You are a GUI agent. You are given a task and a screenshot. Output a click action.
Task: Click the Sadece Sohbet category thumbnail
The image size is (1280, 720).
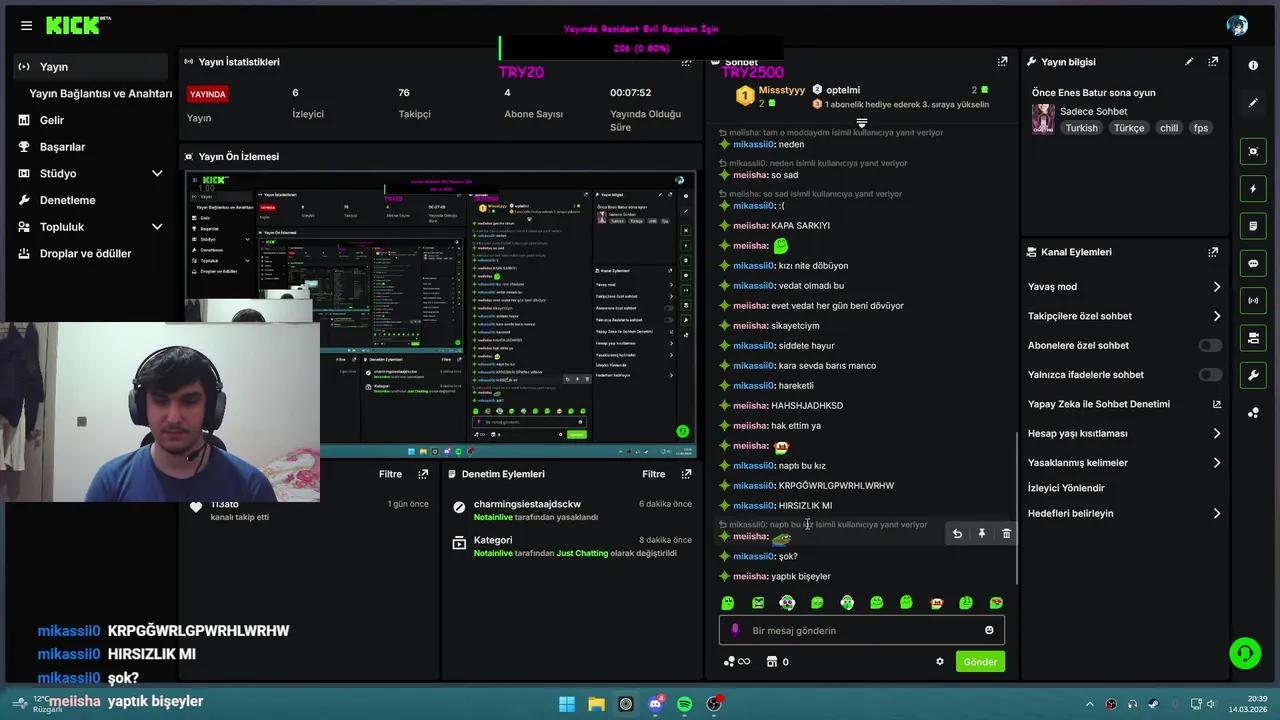point(1043,119)
